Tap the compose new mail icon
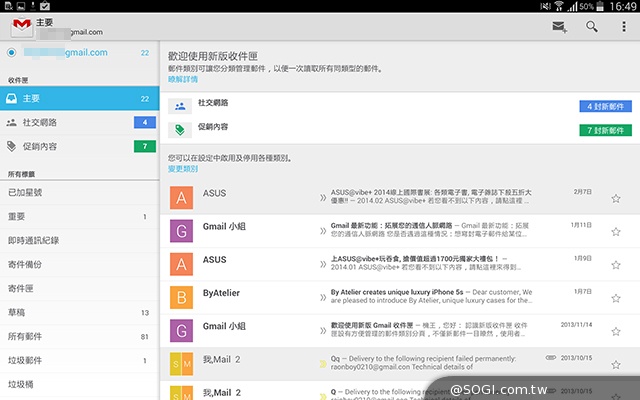 pyautogui.click(x=559, y=27)
